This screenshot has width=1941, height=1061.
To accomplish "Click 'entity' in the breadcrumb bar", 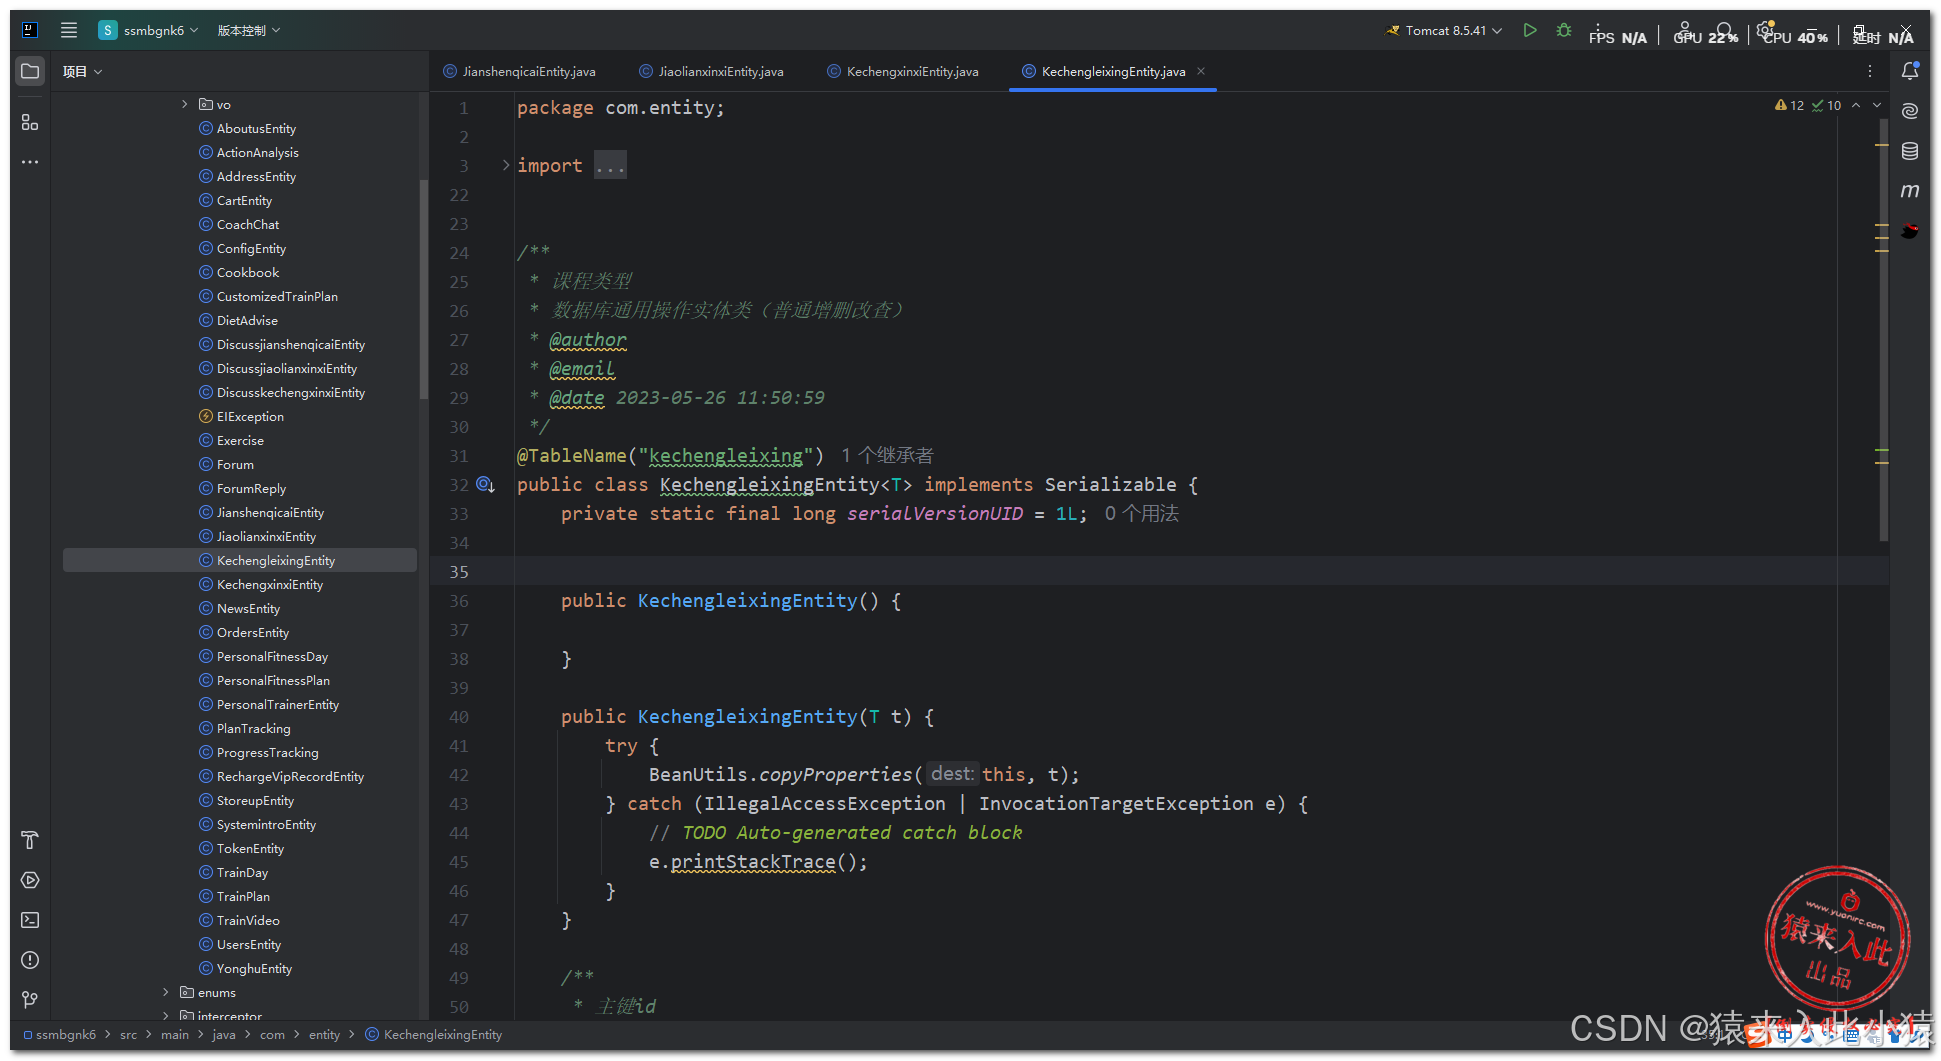I will click(x=324, y=1035).
